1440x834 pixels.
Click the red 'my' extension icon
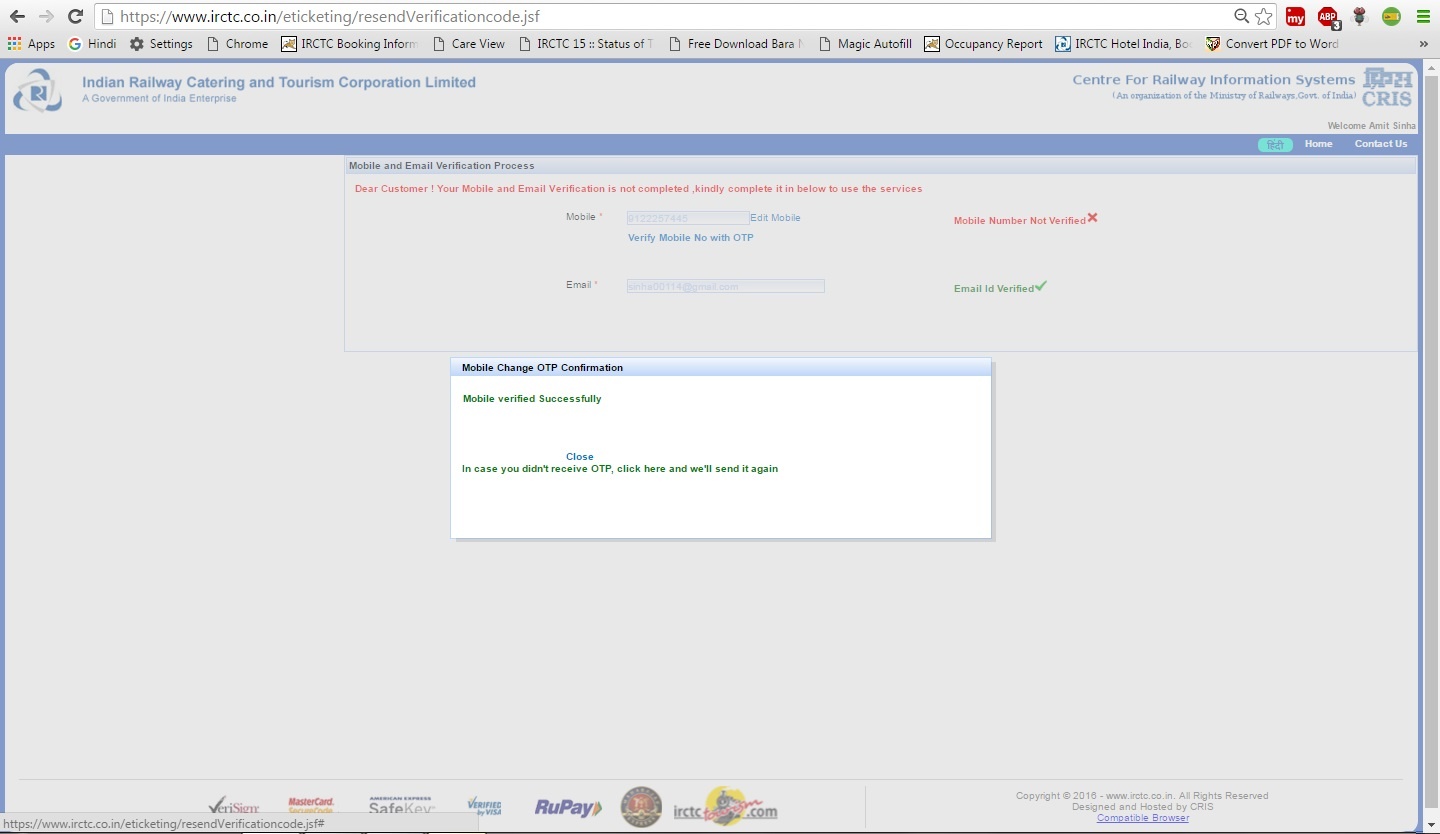(x=1296, y=17)
